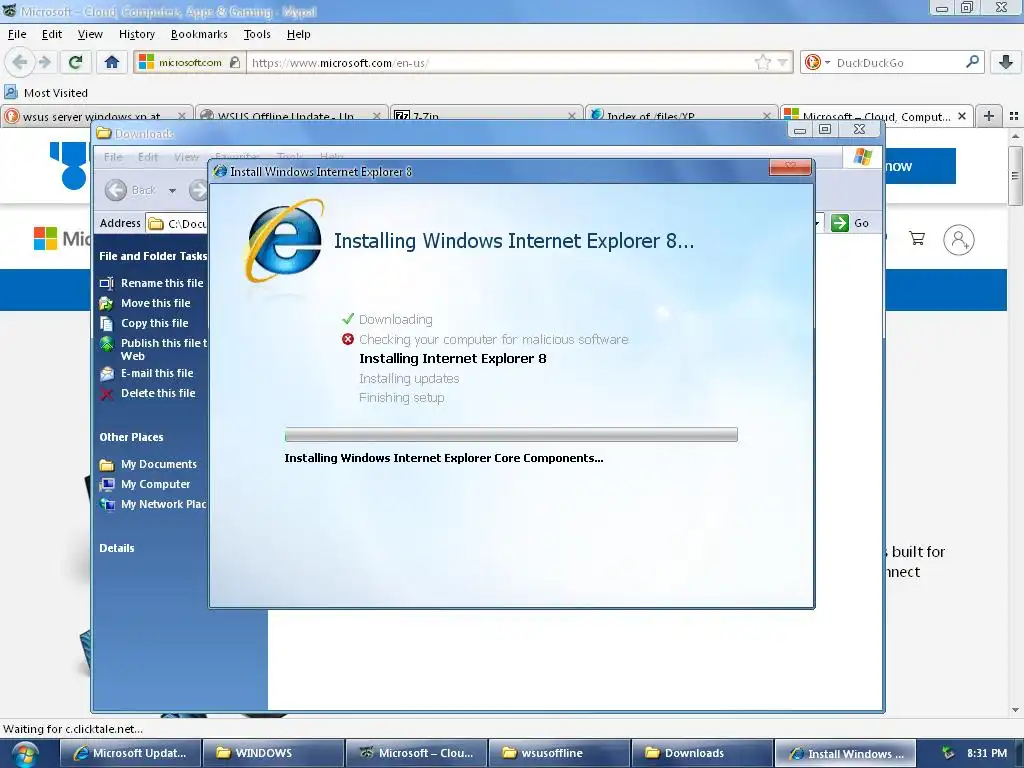Open the URL history dropdown arrow
The image size is (1024, 768).
tap(782, 63)
